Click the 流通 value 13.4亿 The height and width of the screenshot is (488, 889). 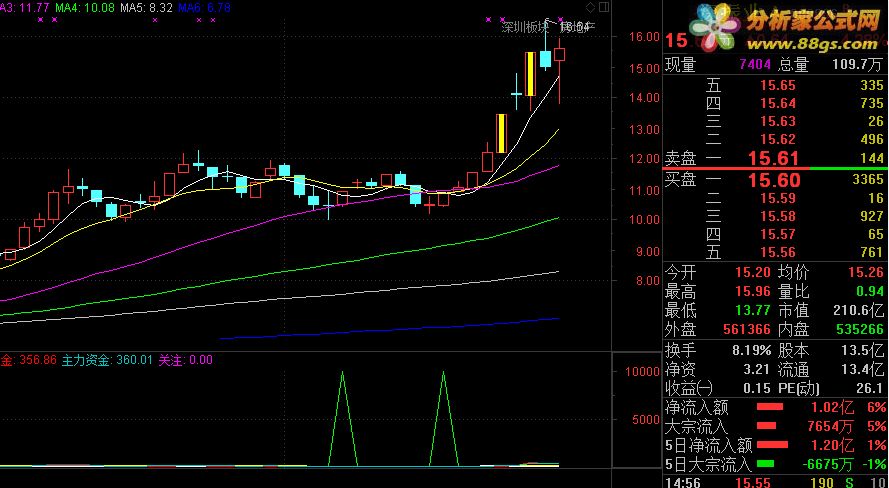(x=862, y=370)
